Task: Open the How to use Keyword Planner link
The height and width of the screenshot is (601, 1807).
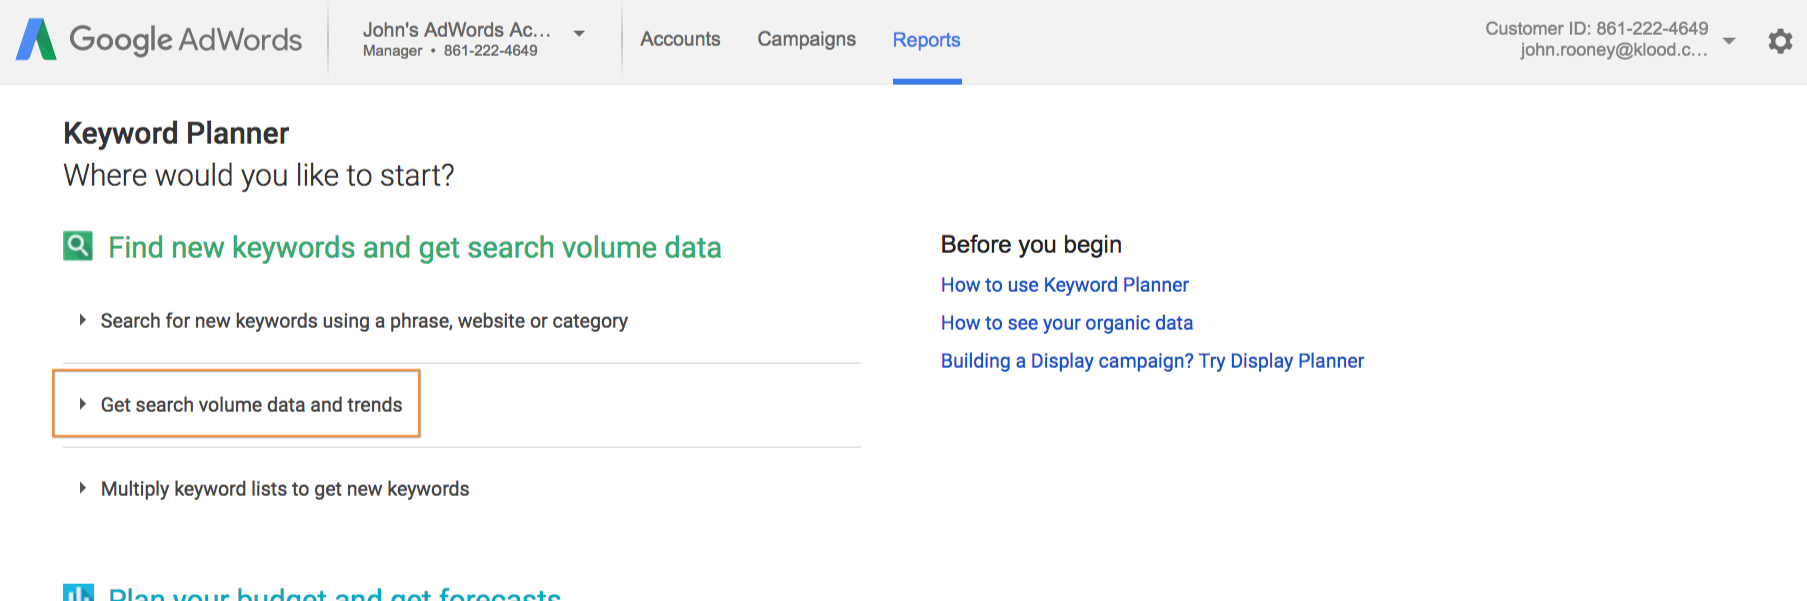Action: click(1064, 285)
